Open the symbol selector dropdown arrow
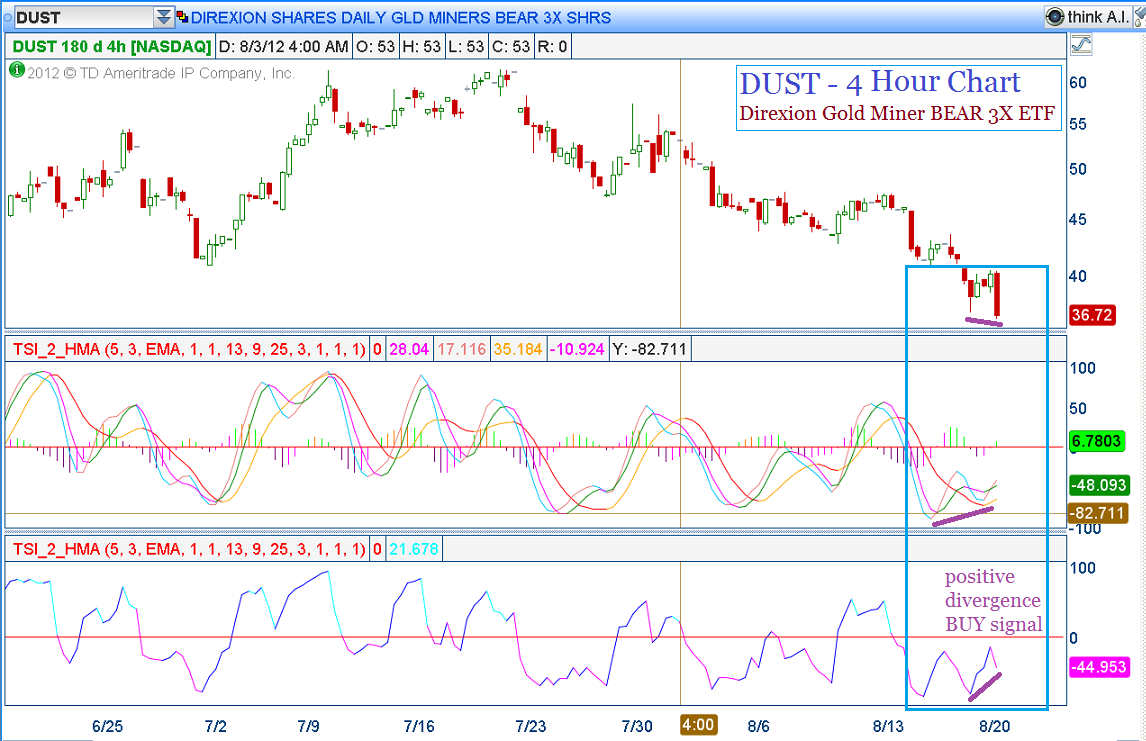1146x741 pixels. [x=164, y=17]
